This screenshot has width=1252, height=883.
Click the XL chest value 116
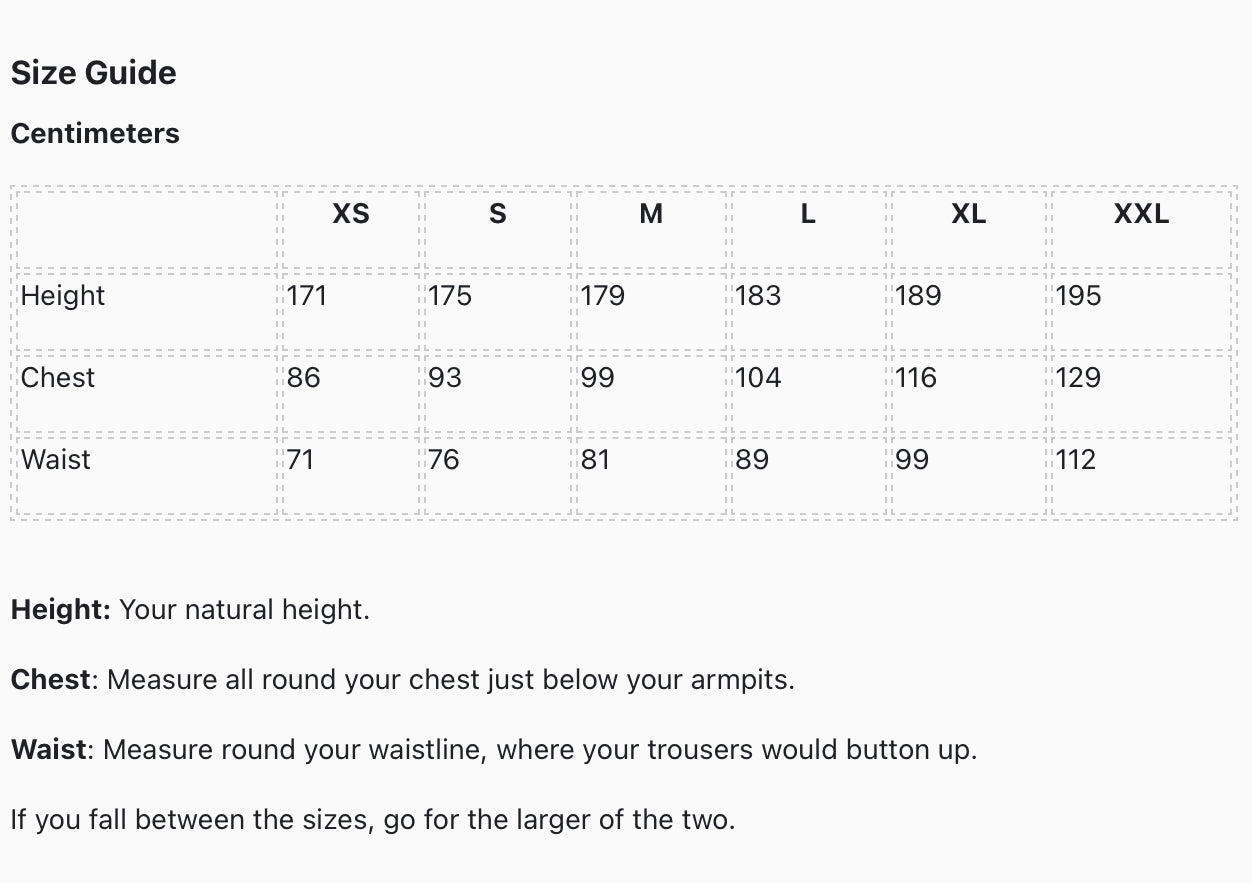[916, 378]
